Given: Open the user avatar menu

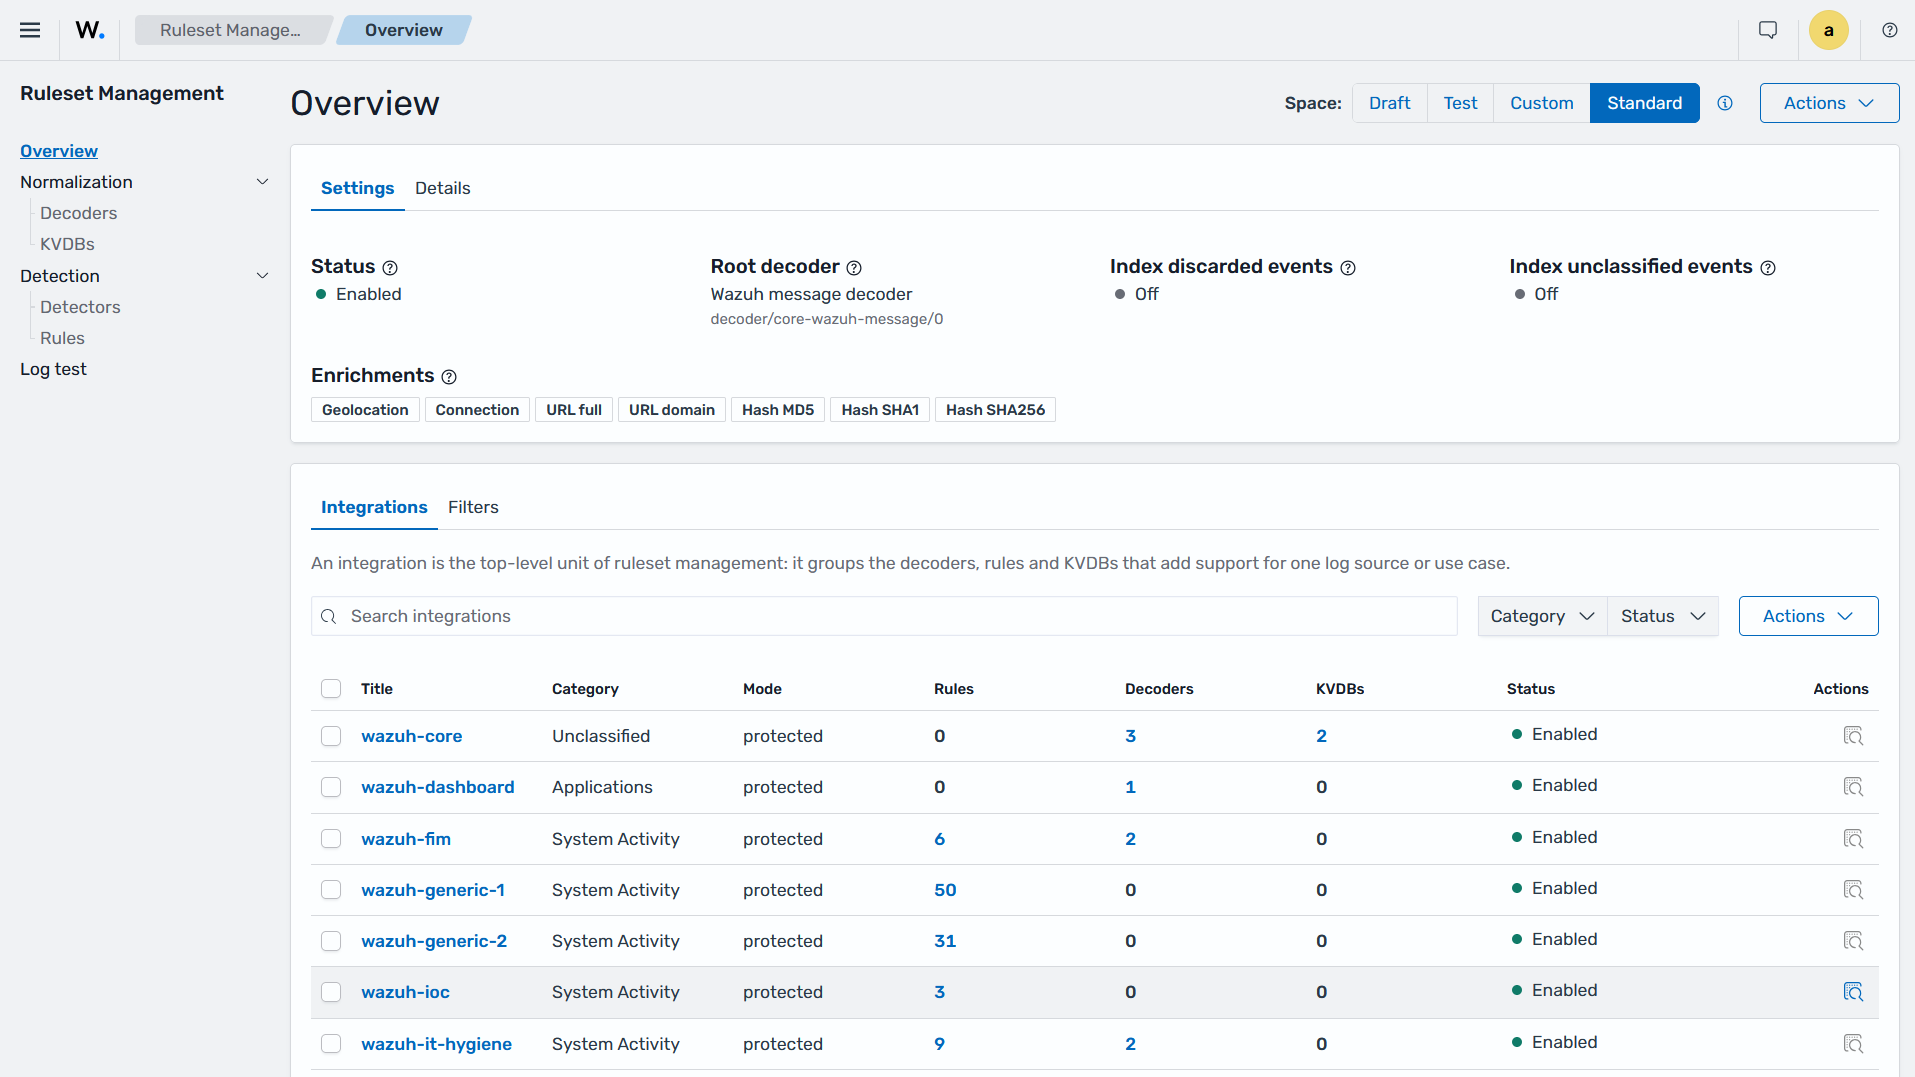Looking at the screenshot, I should click(x=1828, y=30).
